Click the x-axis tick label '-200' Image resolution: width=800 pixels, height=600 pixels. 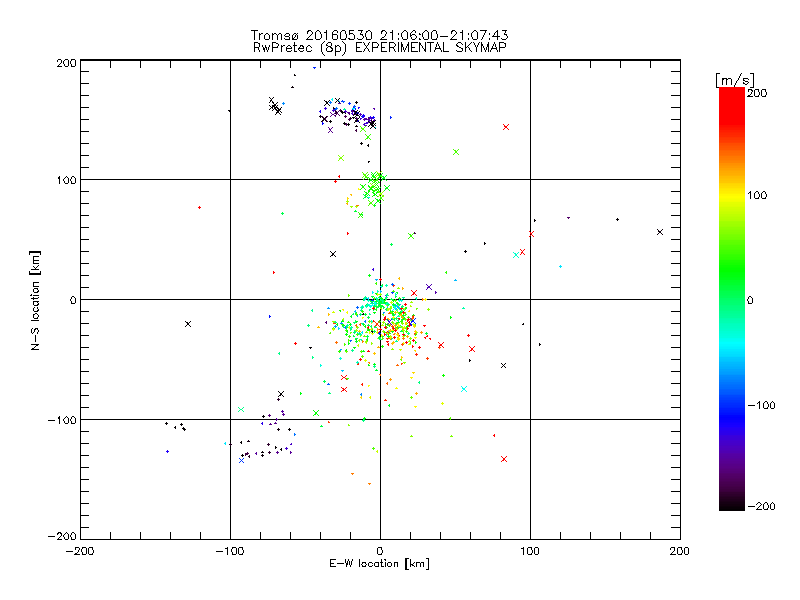[x=80, y=552]
